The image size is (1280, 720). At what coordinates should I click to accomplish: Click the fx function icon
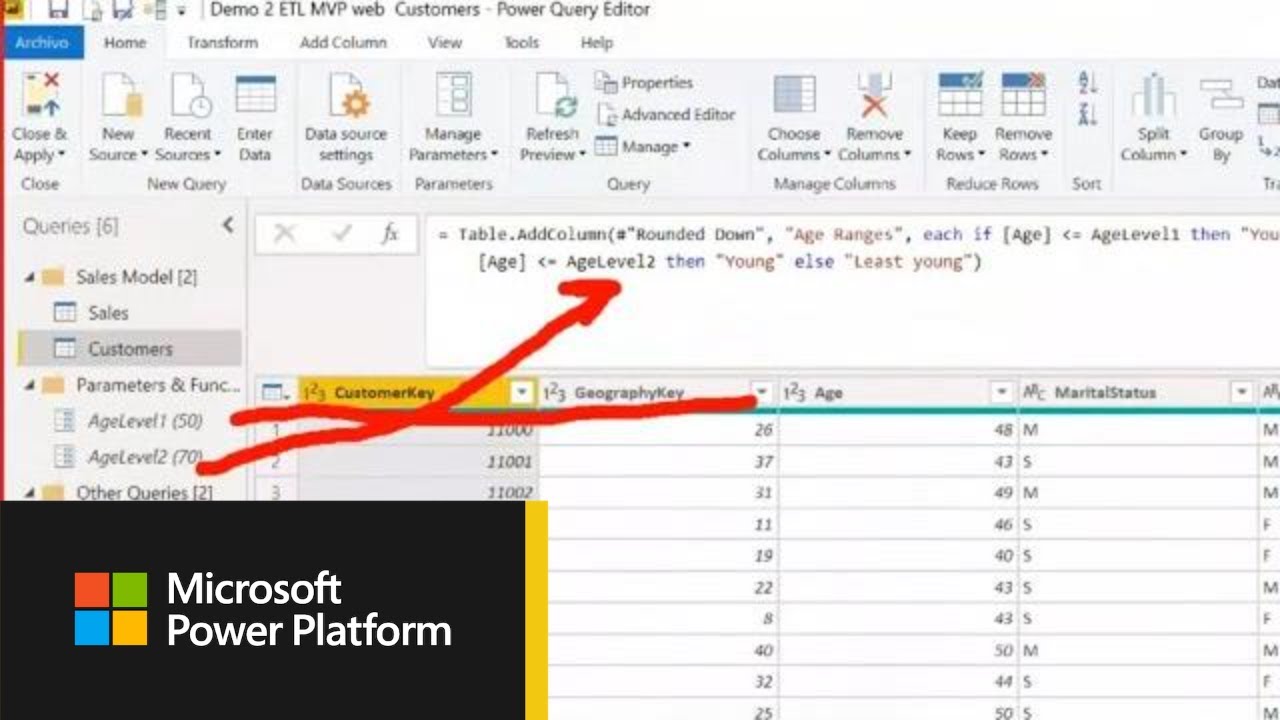tap(390, 234)
